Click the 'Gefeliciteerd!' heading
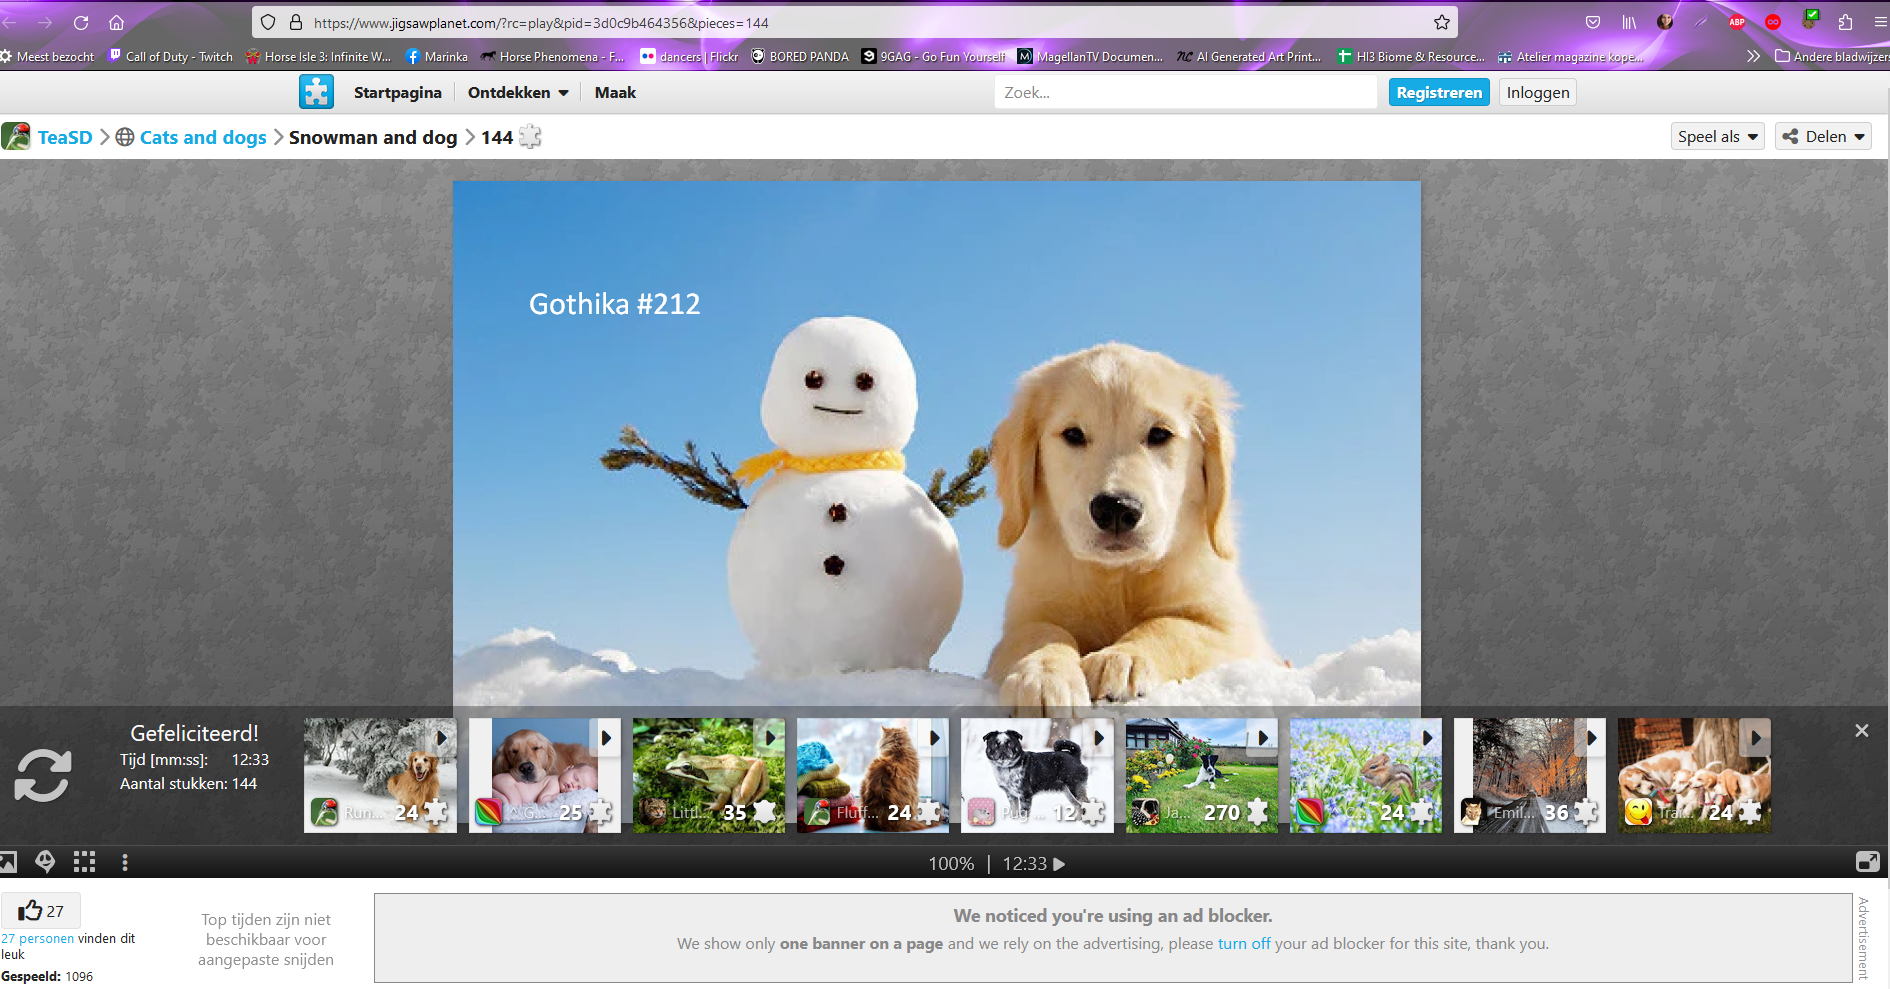The height and width of the screenshot is (989, 1890). [194, 733]
